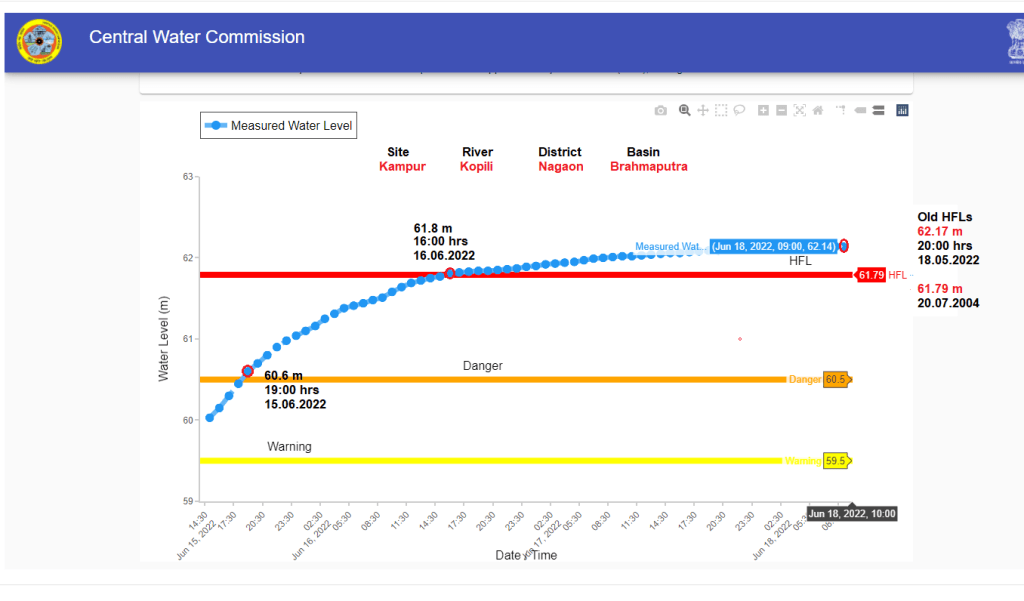The height and width of the screenshot is (601, 1024).
Task: Click the Zoom In plus icon
Action: click(763, 111)
